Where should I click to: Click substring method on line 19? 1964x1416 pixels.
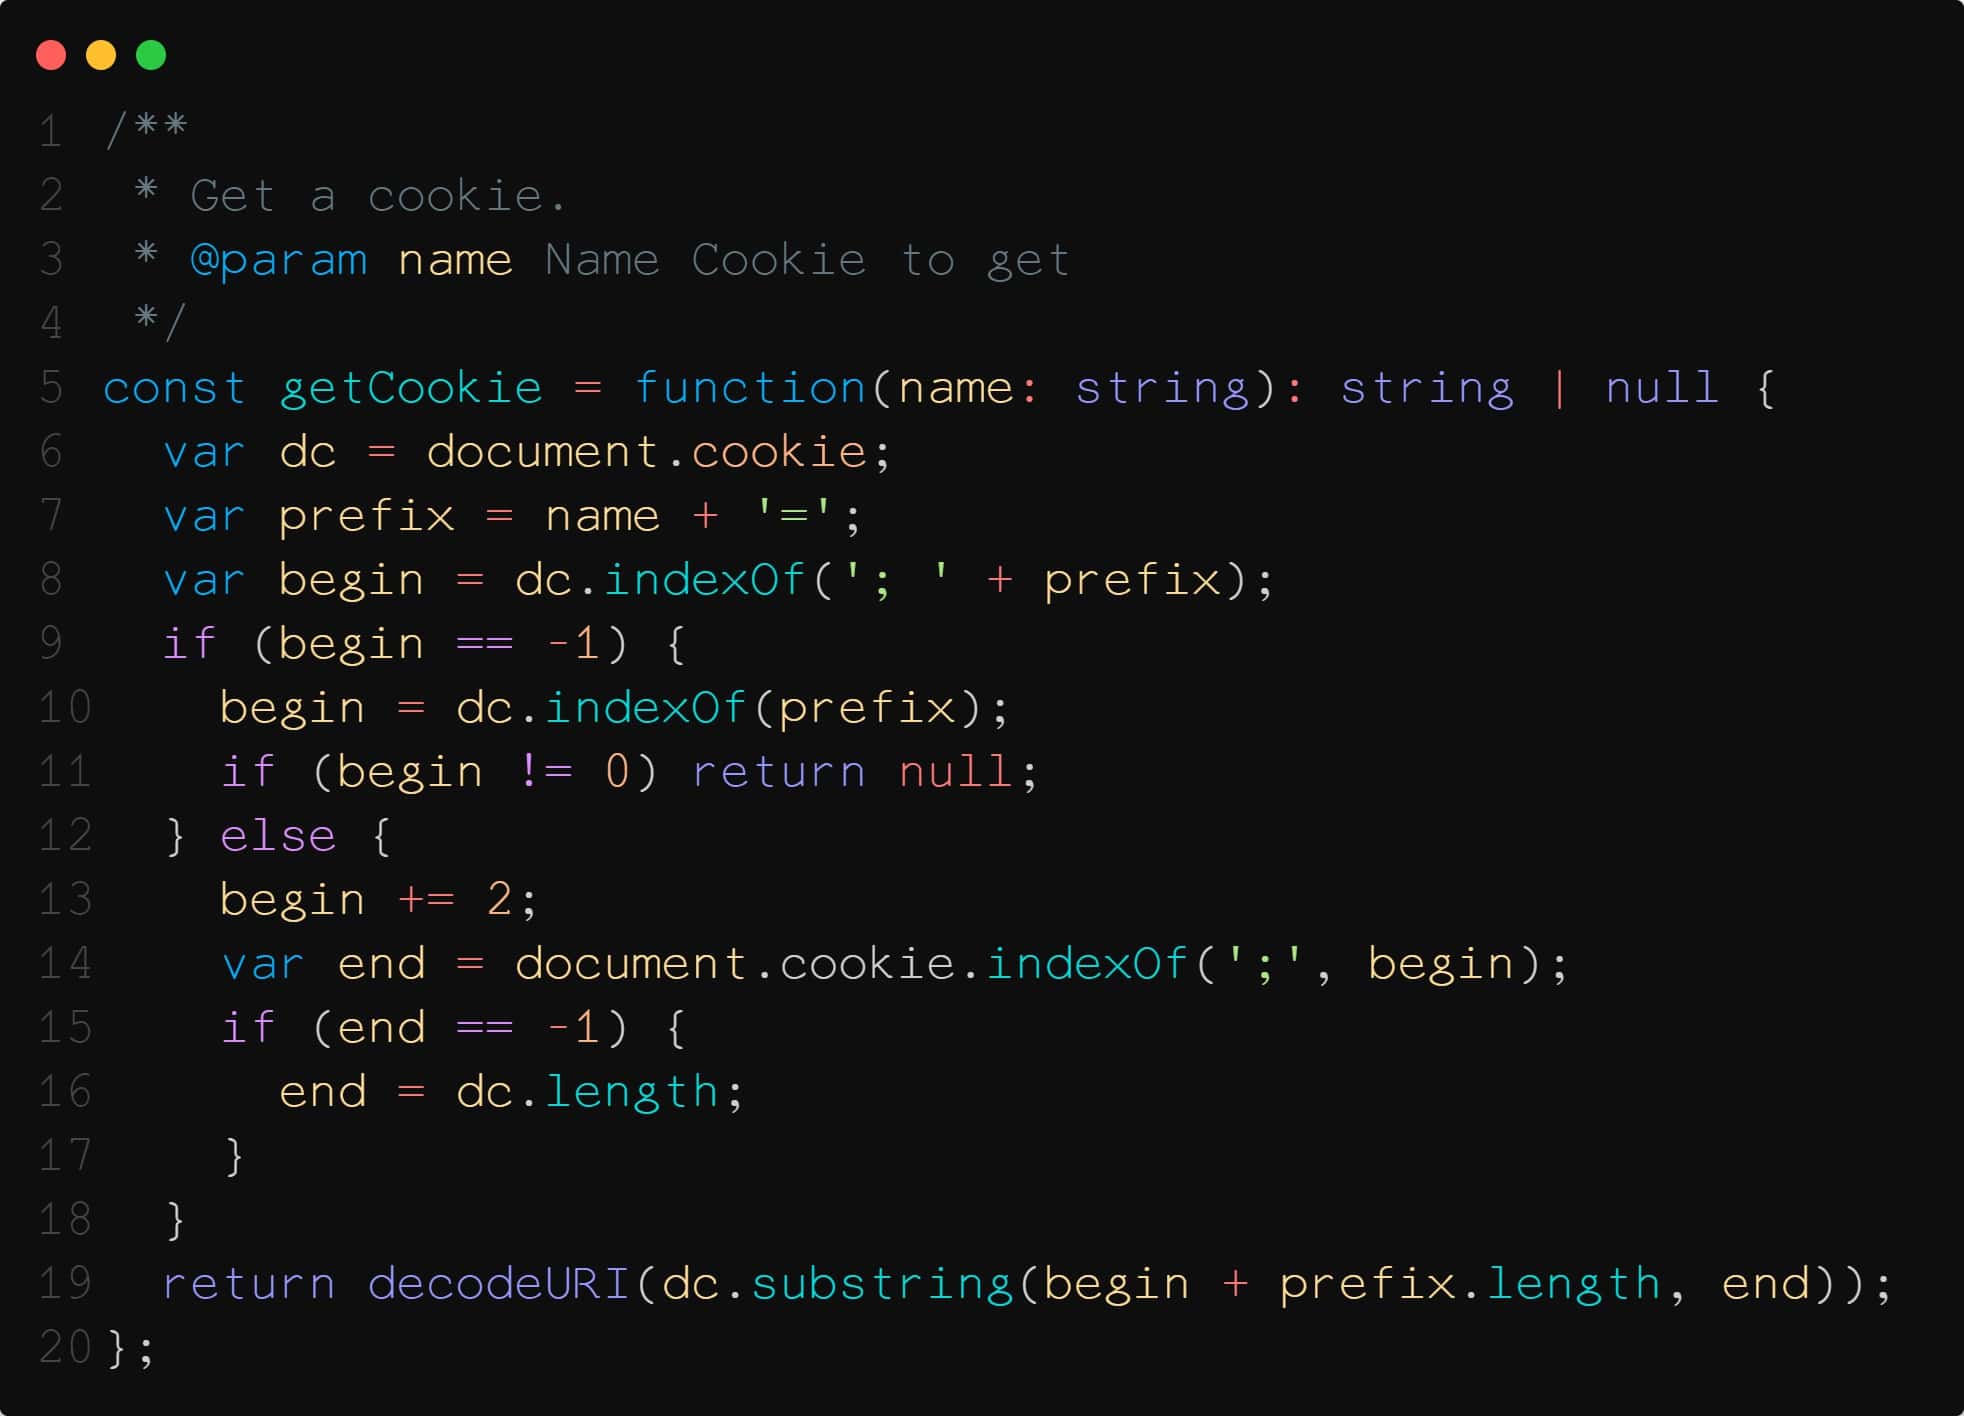tap(882, 1284)
